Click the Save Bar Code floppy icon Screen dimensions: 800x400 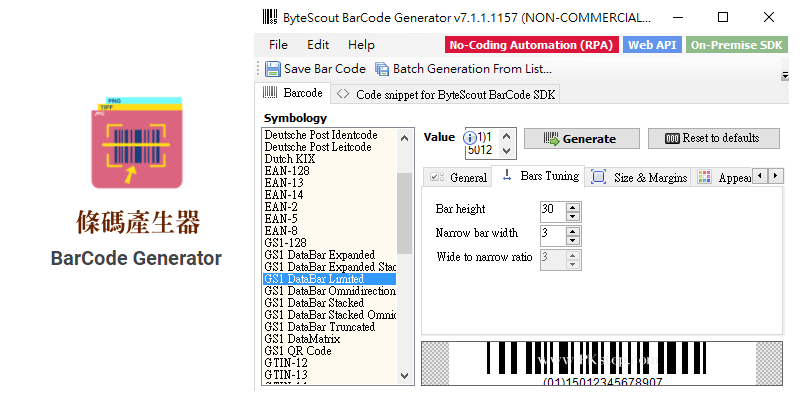click(x=273, y=69)
